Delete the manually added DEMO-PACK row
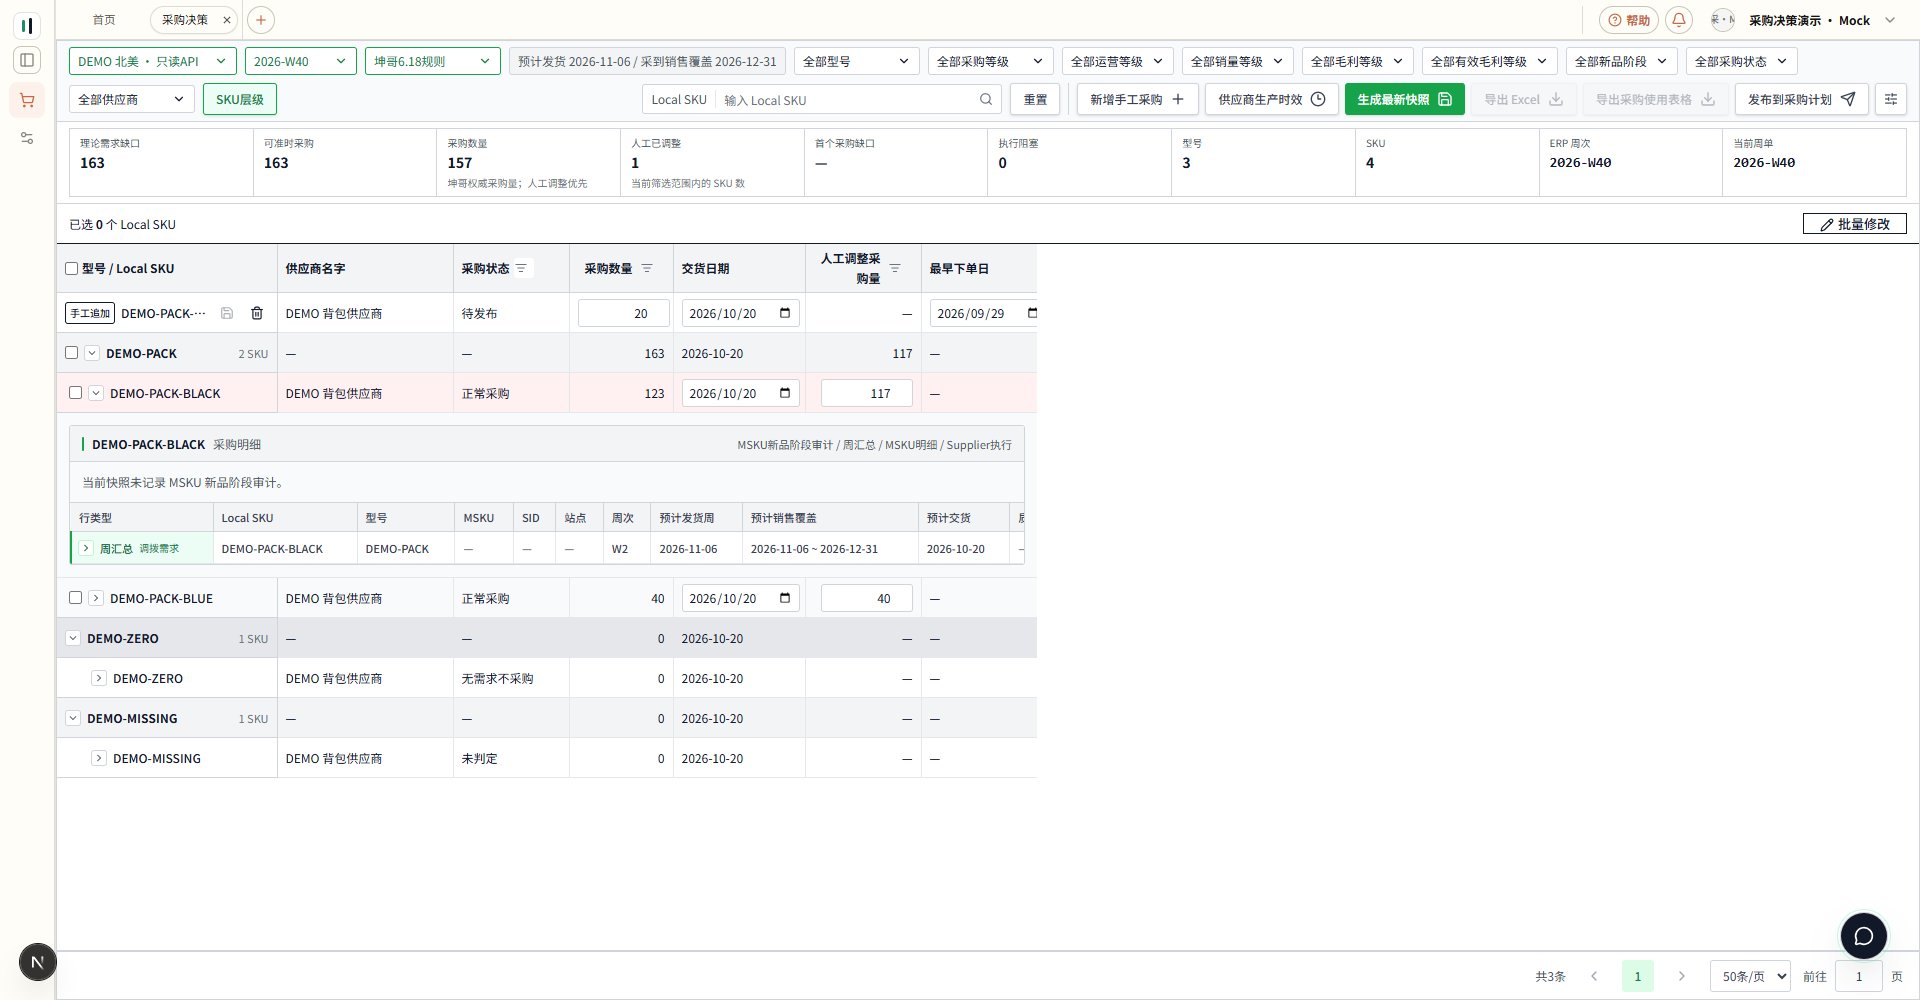Viewport: 1920px width, 1000px height. pyautogui.click(x=257, y=313)
